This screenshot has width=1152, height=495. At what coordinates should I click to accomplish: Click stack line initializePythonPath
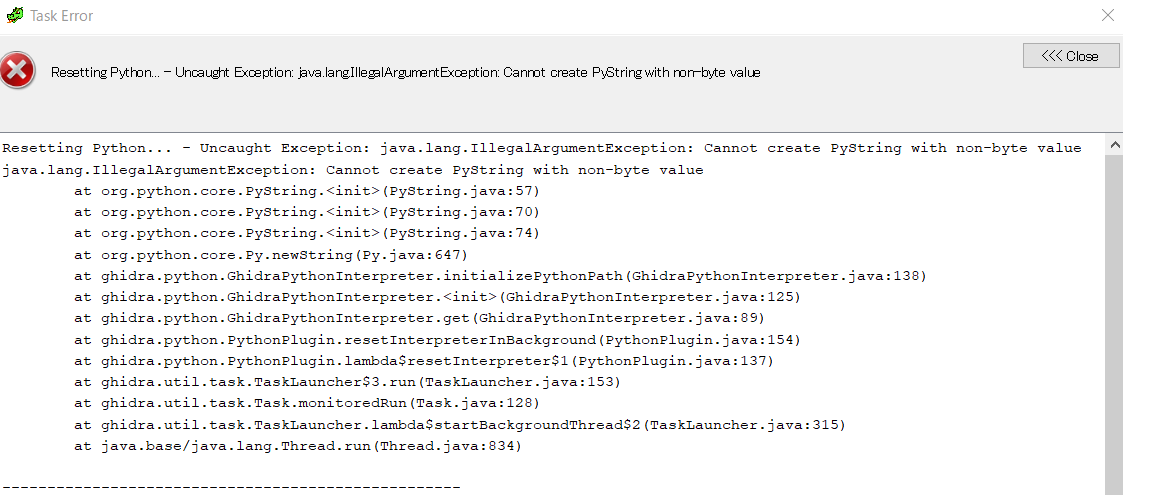coord(500,276)
